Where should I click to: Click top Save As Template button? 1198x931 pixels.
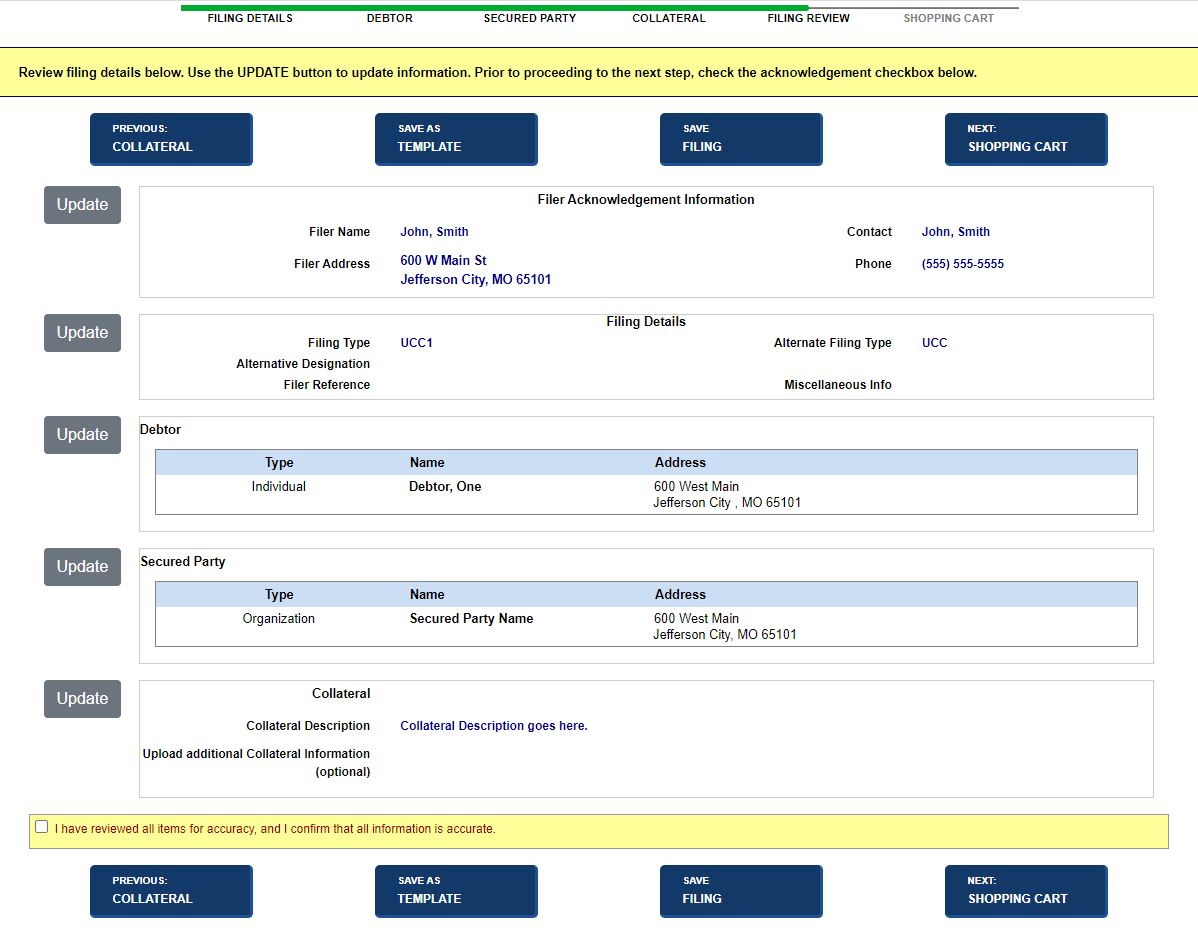point(456,139)
